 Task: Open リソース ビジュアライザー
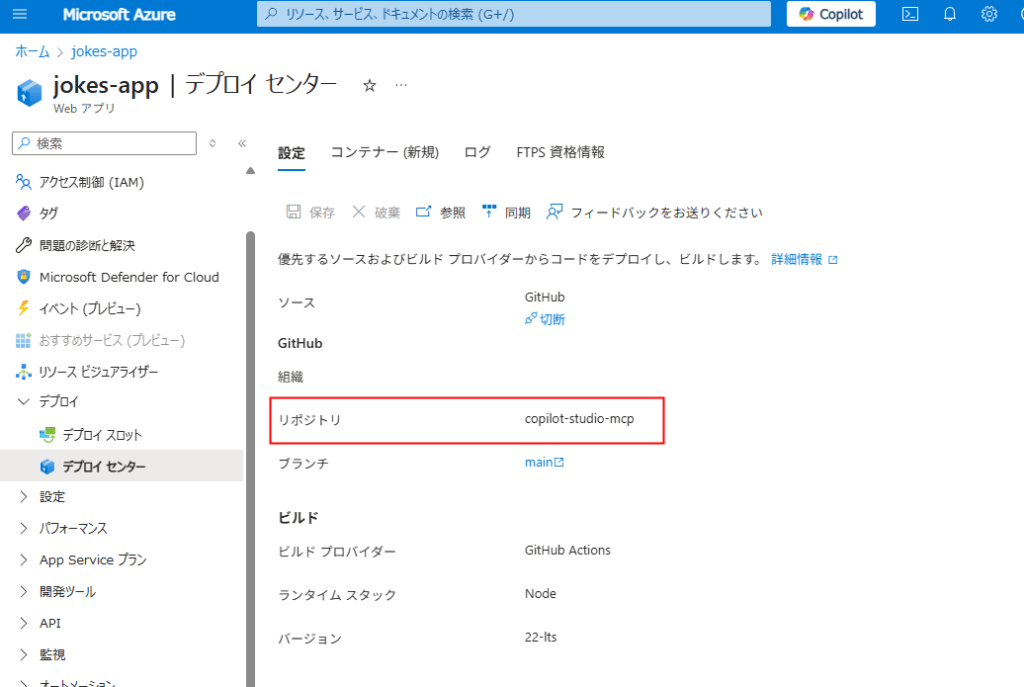point(87,372)
